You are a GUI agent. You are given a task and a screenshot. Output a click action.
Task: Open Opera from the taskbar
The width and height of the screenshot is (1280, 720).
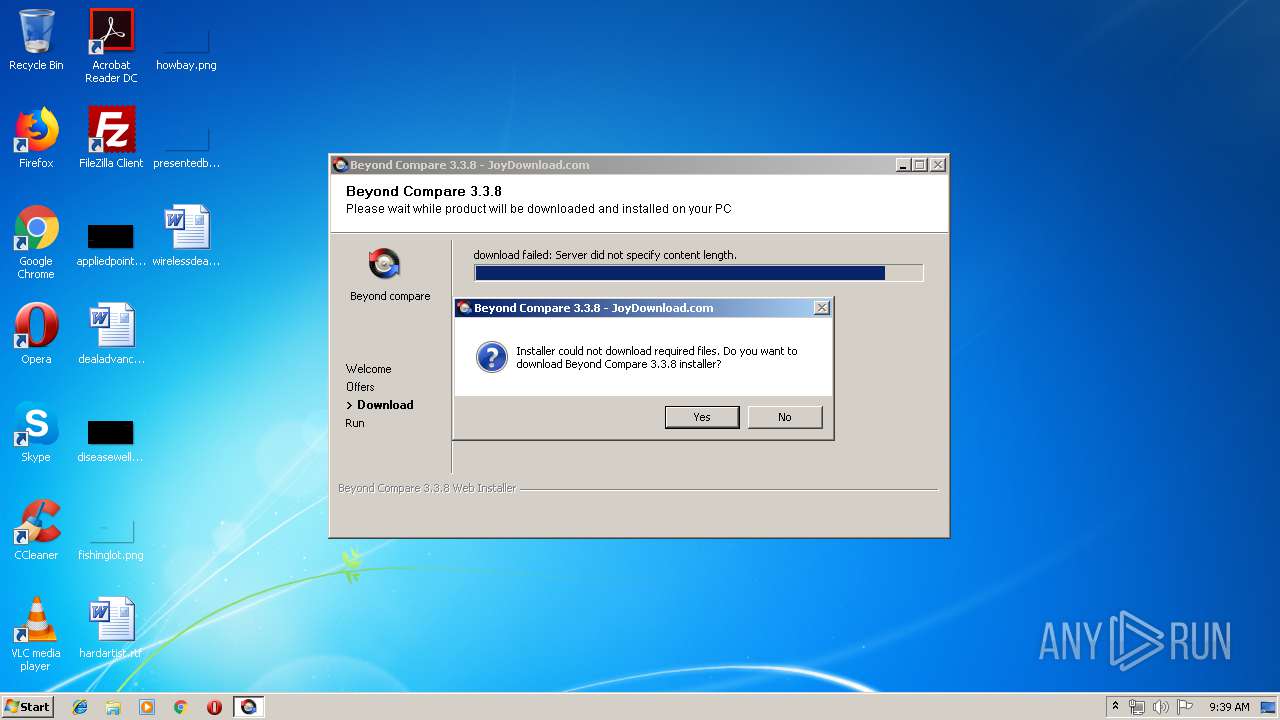214,707
